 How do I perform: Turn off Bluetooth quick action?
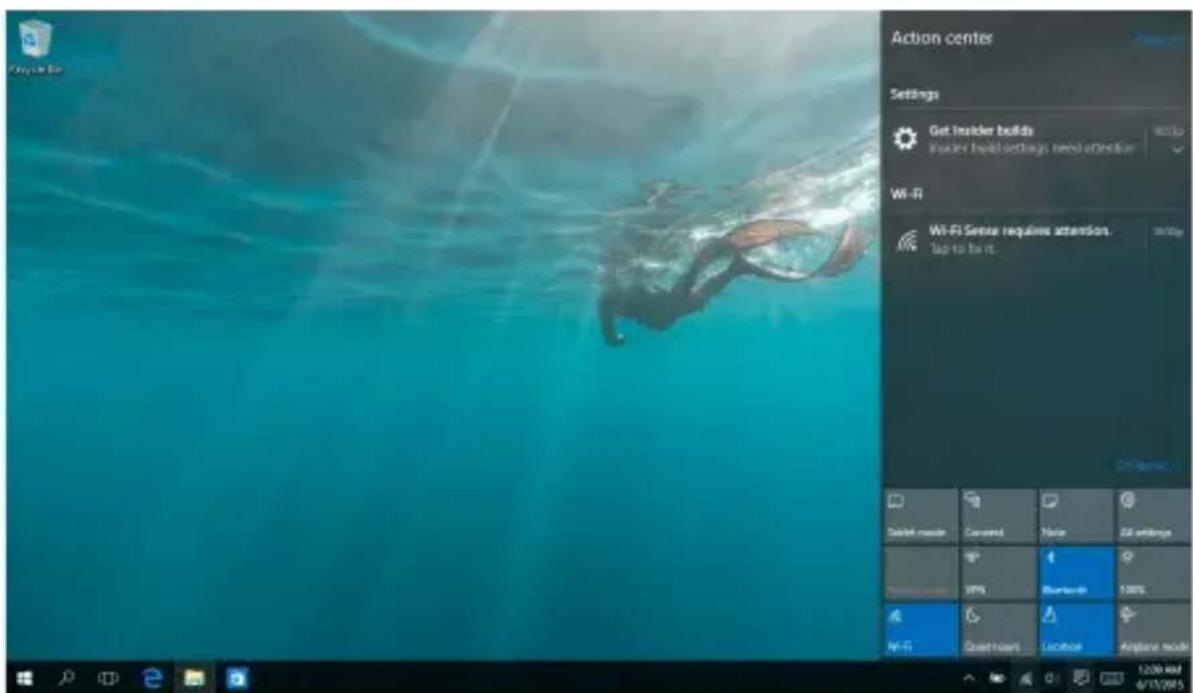[x=1076, y=573]
